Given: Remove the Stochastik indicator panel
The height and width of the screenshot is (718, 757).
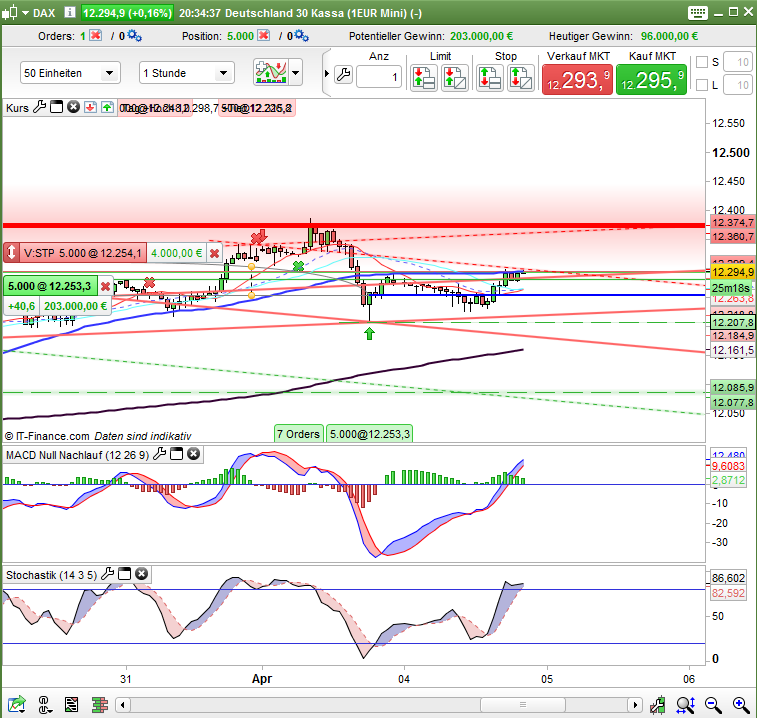Looking at the screenshot, I should click(x=141, y=574).
